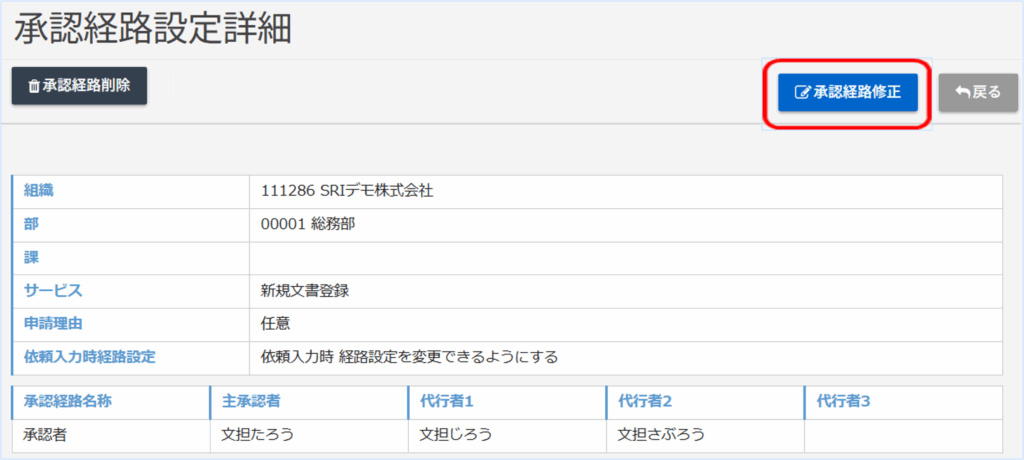The width and height of the screenshot is (1024, 460).
Task: Select the 文担じろう cell under 代行者1
Action: pyautogui.click(x=457, y=434)
